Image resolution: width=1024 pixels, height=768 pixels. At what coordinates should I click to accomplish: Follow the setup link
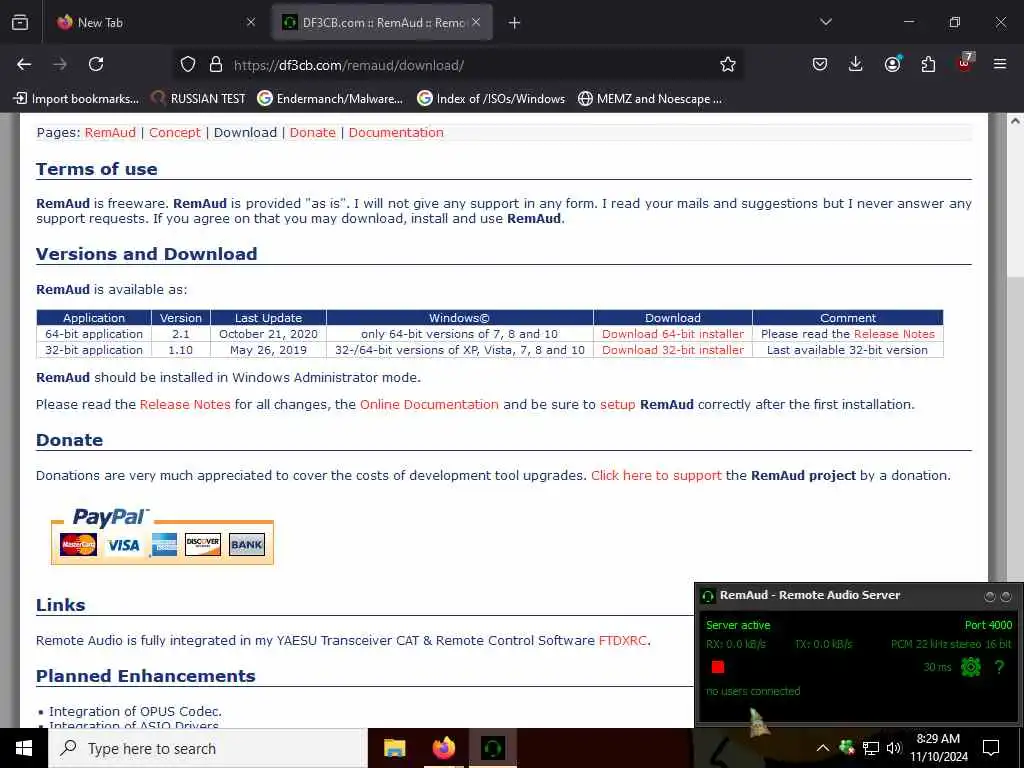[617, 405]
